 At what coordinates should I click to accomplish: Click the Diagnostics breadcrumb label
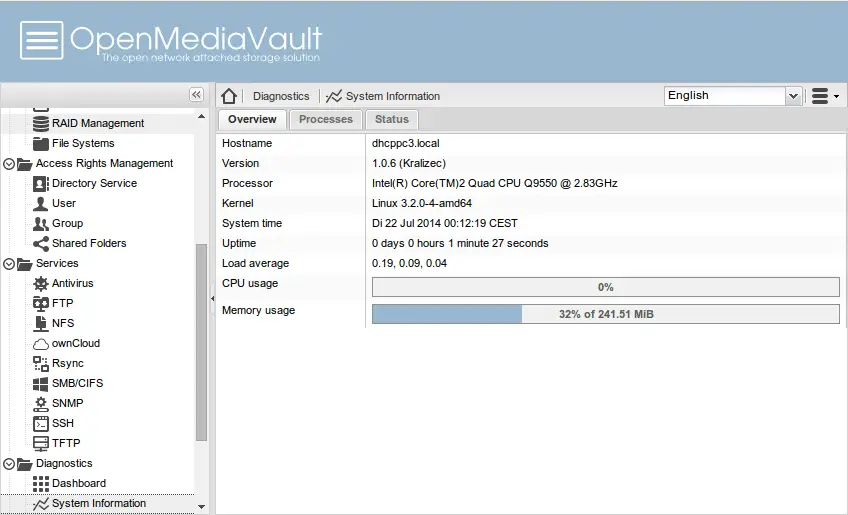point(281,96)
